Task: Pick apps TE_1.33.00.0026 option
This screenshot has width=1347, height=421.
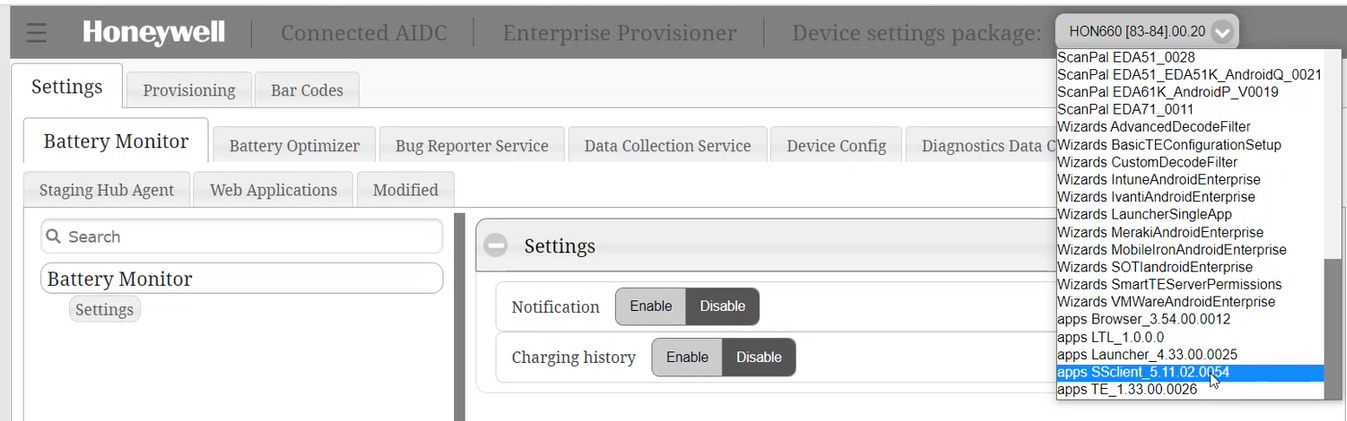Action: click(x=1190, y=389)
